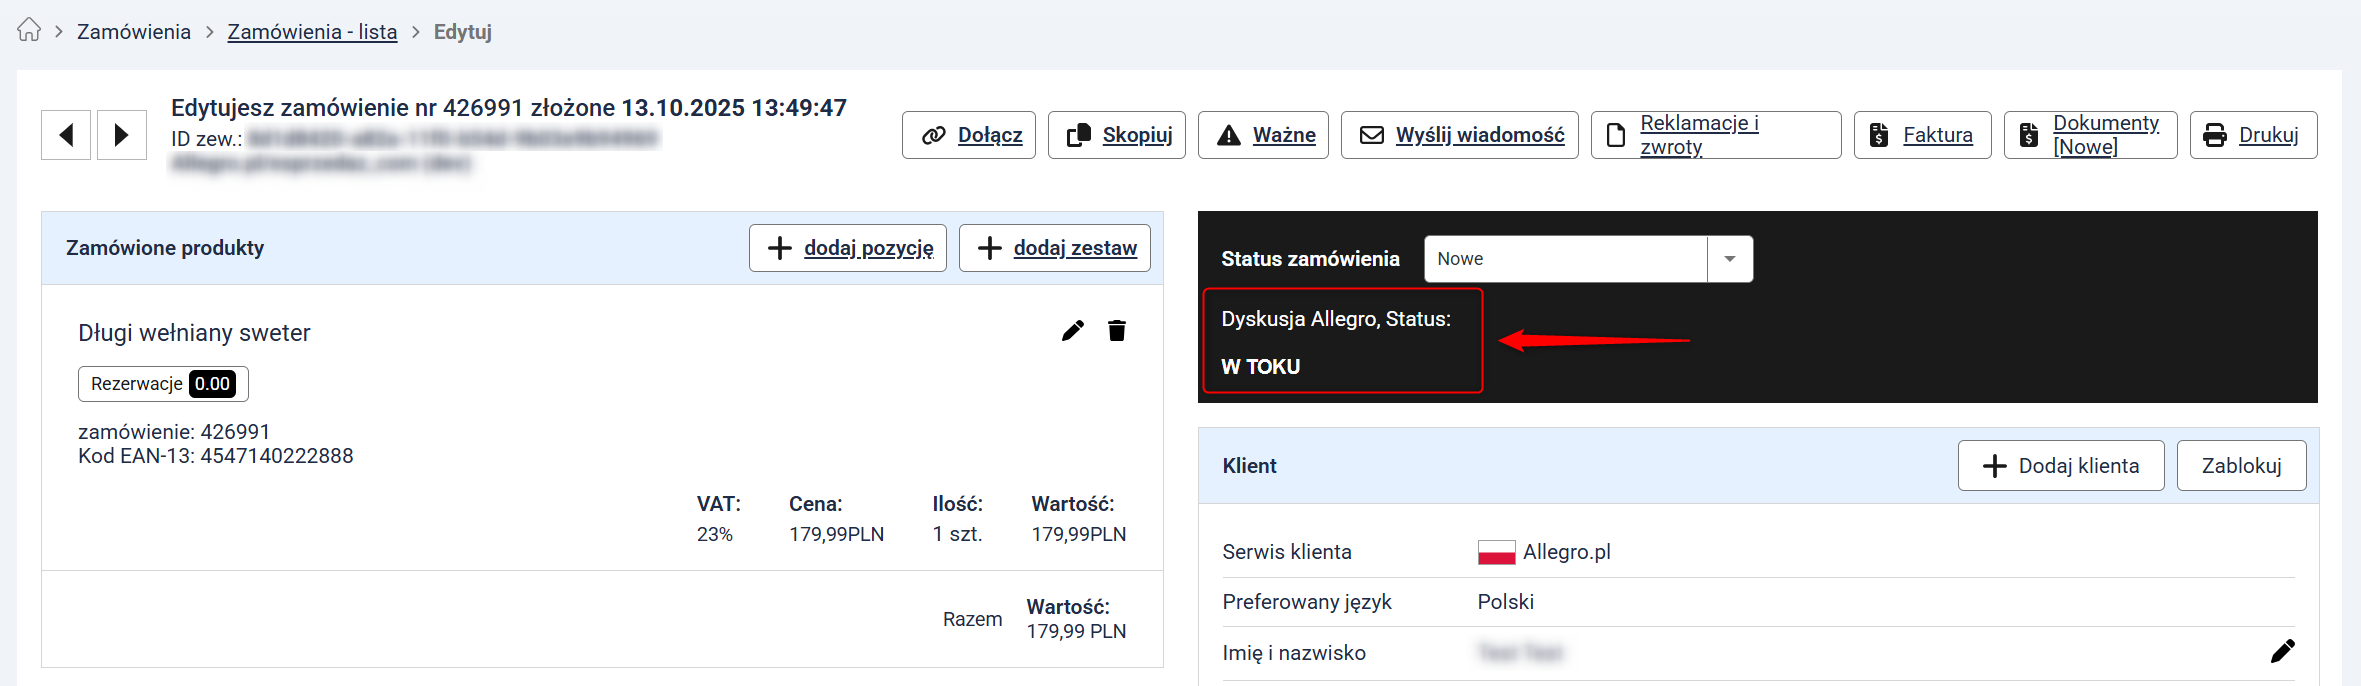Open Wyślij wiadomość message form
Viewport: 2361px width, 686px height.
tap(1459, 135)
